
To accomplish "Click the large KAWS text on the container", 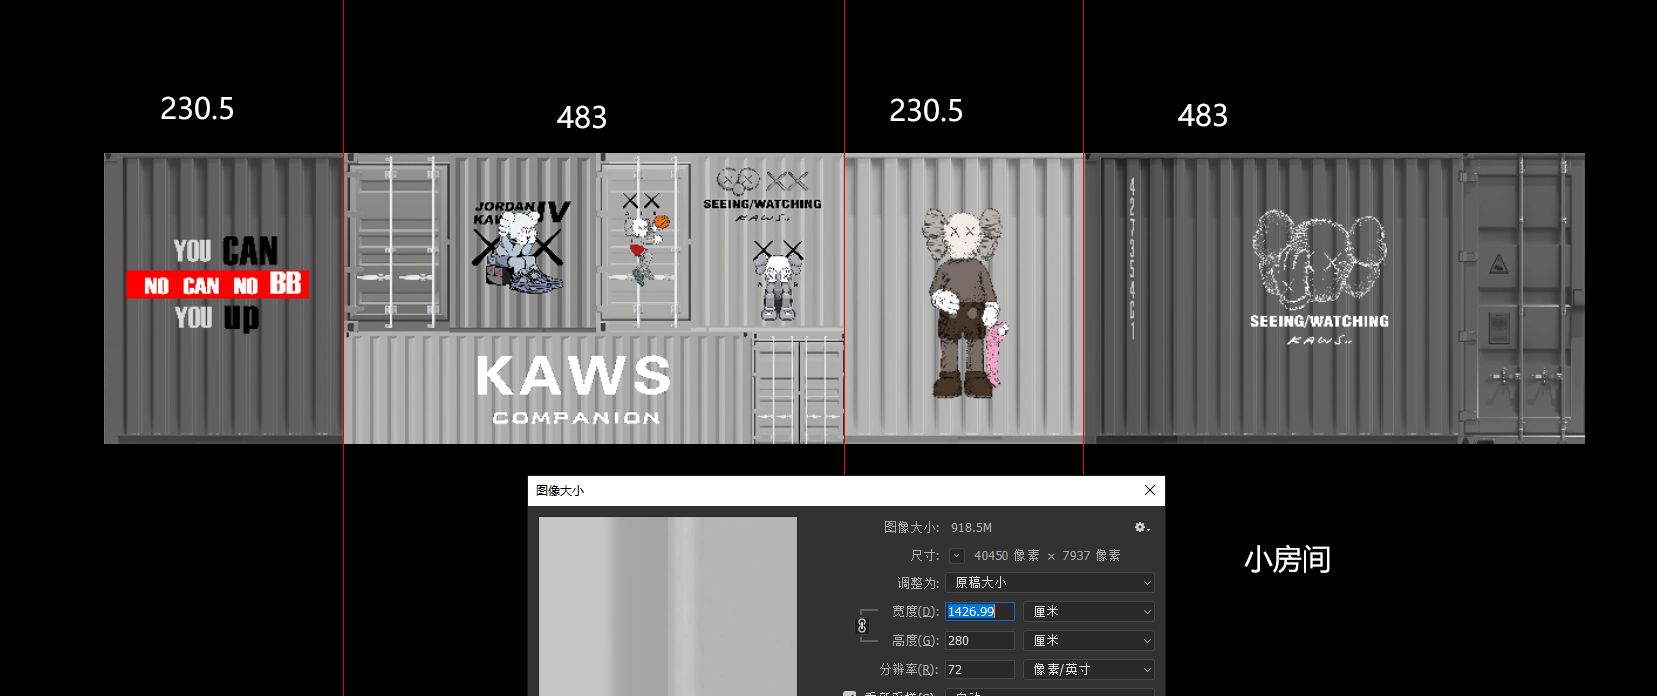I will coord(574,376).
